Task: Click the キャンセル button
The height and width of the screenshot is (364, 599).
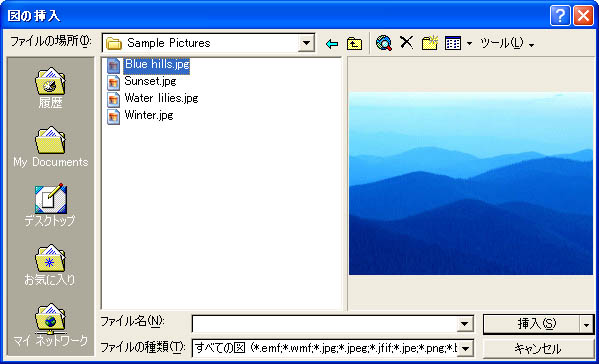Action: pyautogui.click(x=538, y=349)
